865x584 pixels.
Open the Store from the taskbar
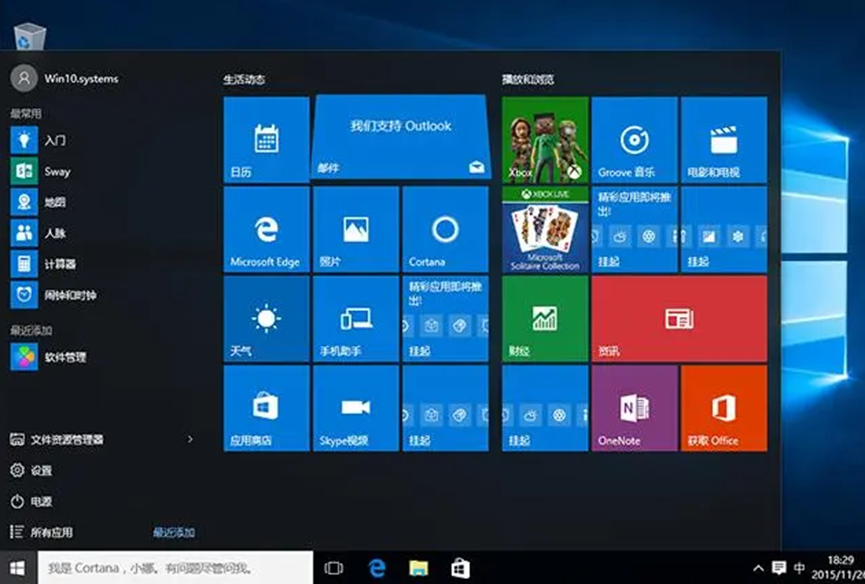click(x=460, y=568)
